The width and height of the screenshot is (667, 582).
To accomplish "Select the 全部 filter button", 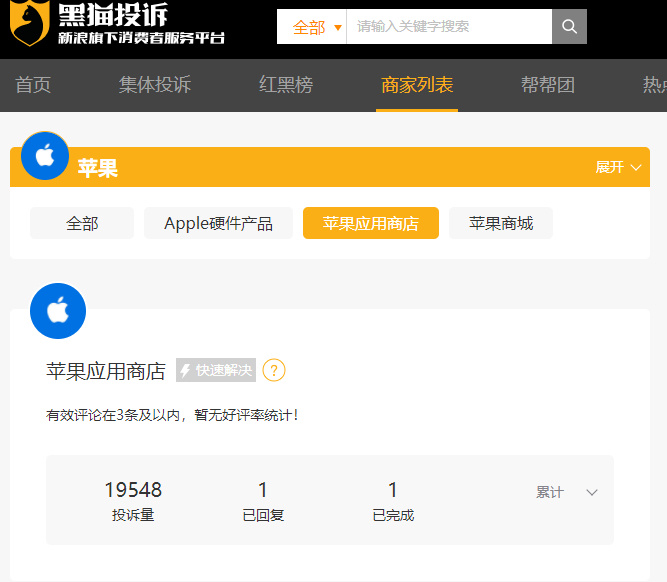I will pos(82,223).
